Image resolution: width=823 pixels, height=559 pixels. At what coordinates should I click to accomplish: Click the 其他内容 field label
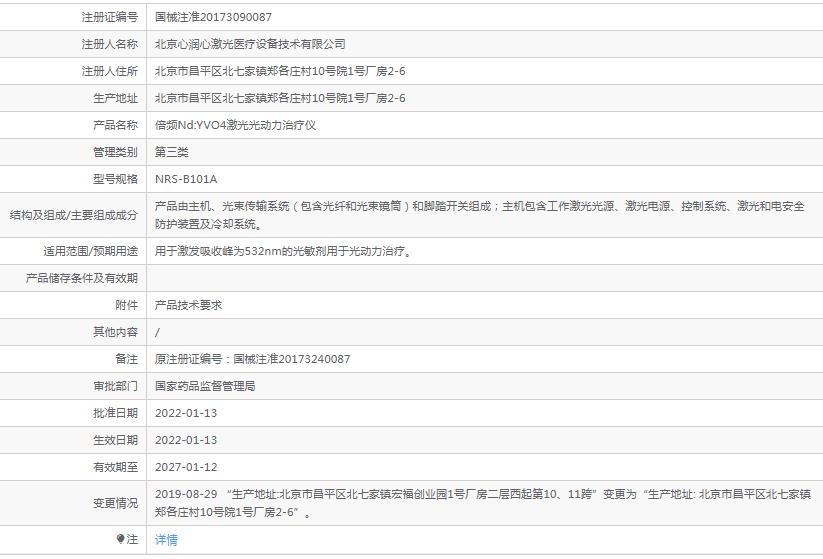(115, 332)
